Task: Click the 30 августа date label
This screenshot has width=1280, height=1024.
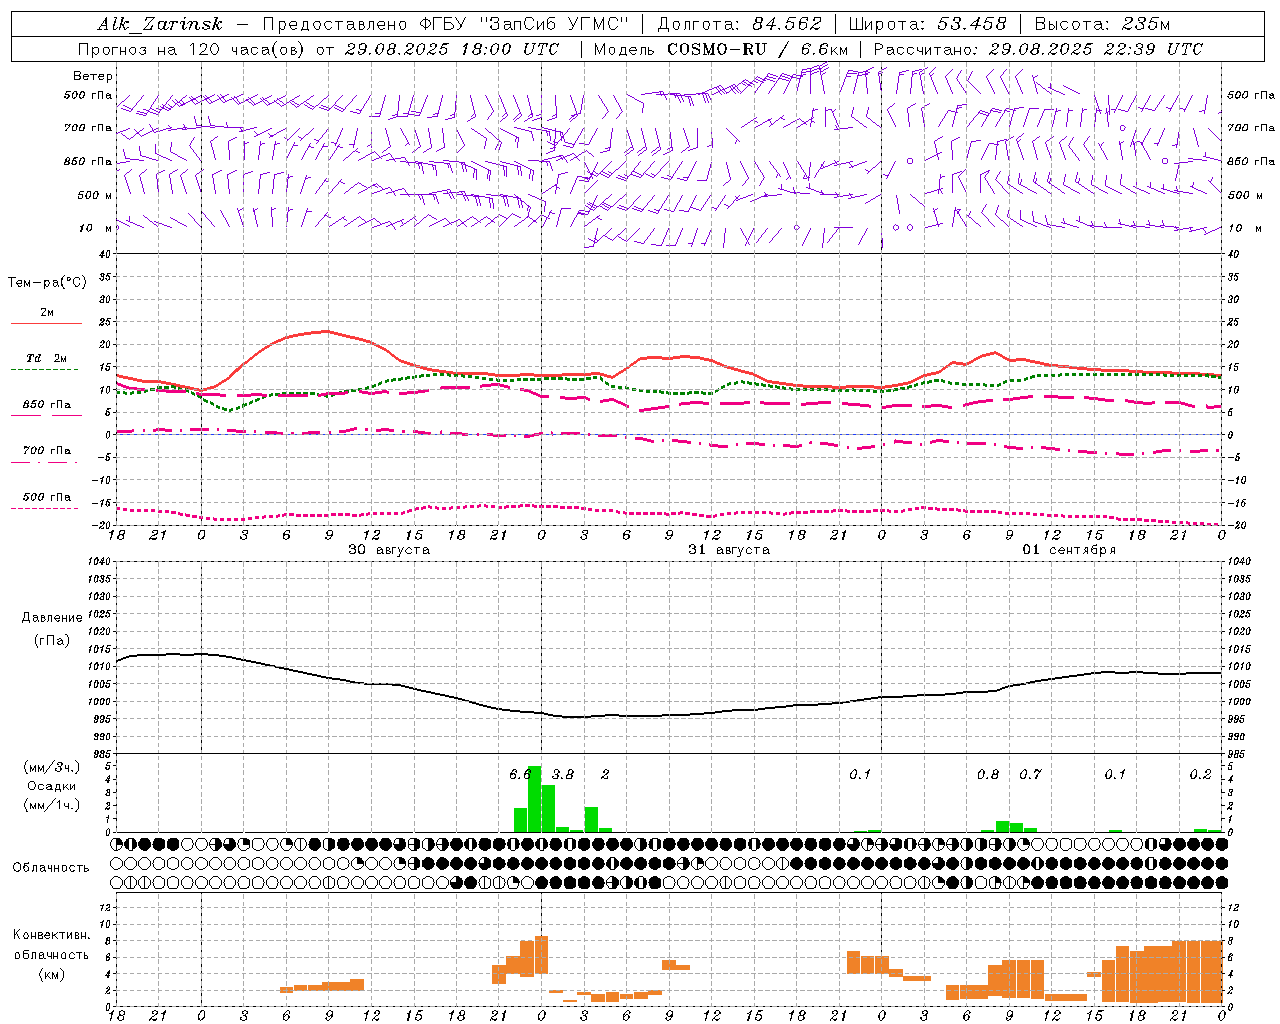Action: pyautogui.click(x=389, y=550)
